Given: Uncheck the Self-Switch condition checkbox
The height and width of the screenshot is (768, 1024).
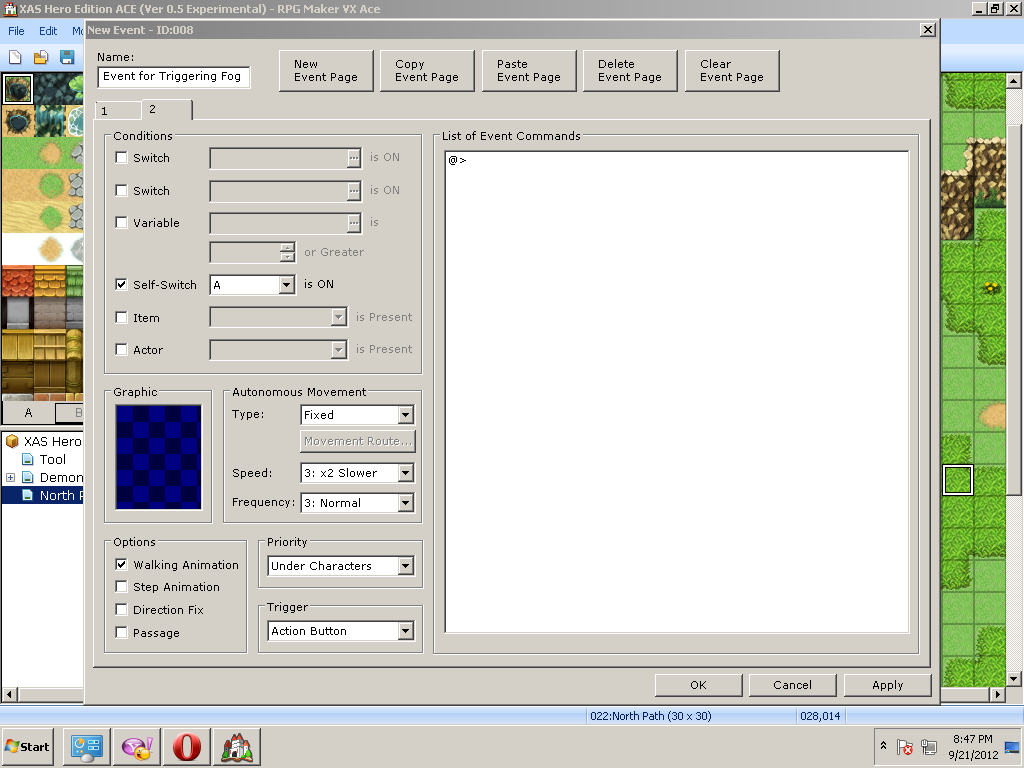Looking at the screenshot, I should click(122, 285).
